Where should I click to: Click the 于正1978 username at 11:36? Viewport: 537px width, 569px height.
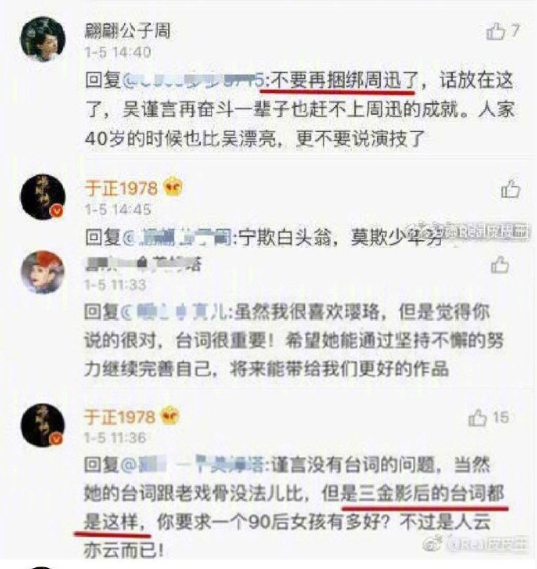click(120, 417)
